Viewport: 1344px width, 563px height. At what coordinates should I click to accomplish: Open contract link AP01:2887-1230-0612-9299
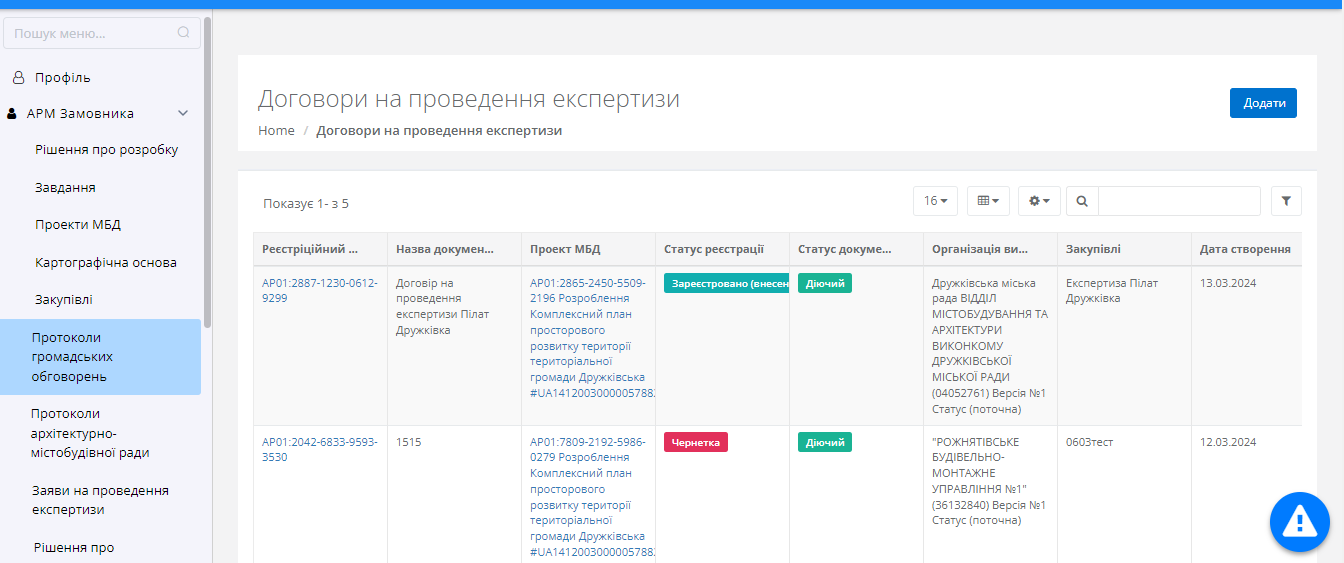click(319, 290)
